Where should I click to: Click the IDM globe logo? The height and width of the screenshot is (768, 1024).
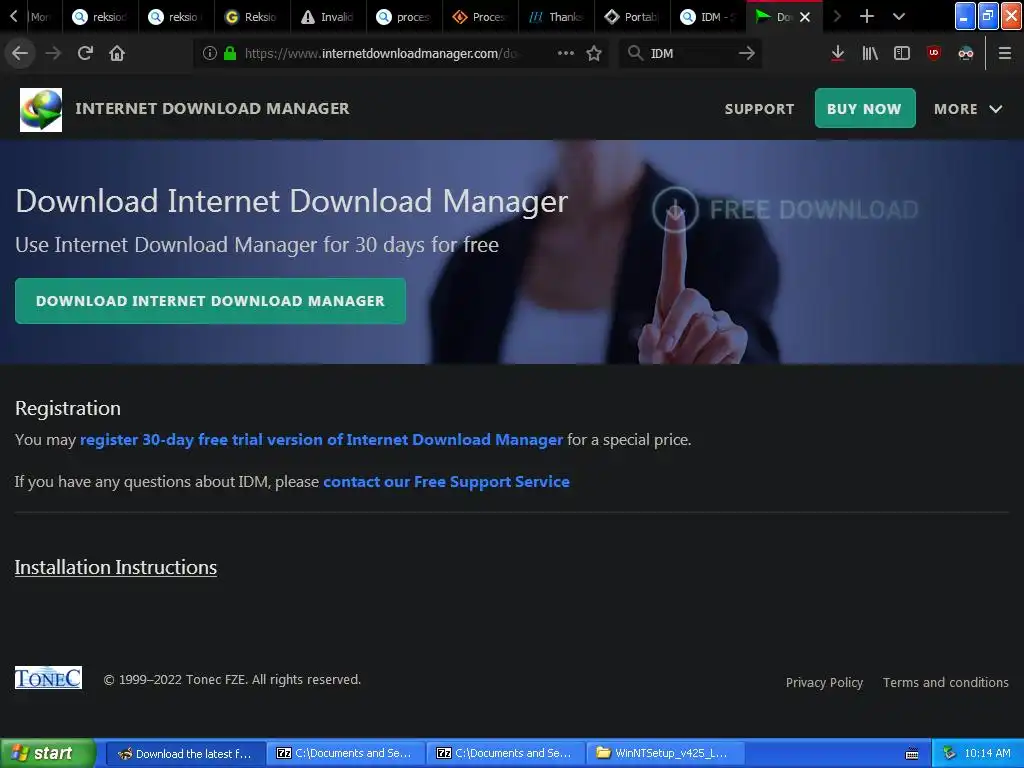pos(41,110)
